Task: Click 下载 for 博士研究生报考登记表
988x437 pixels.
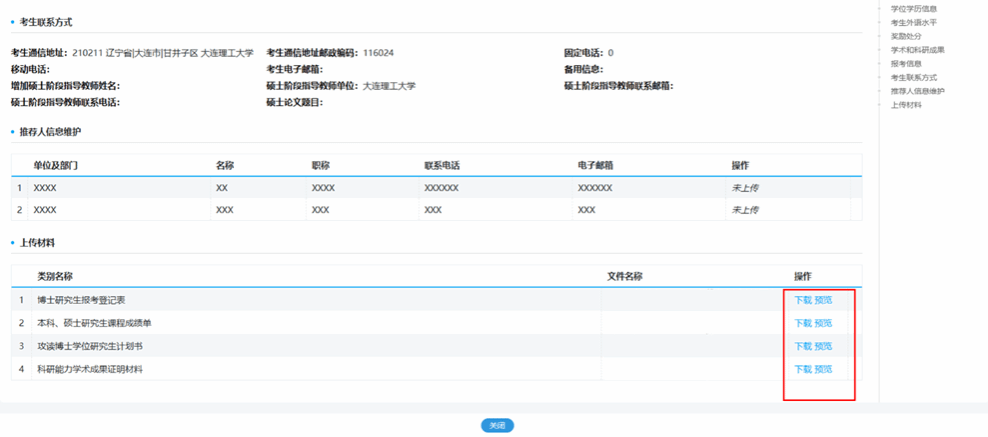Action: (803, 300)
